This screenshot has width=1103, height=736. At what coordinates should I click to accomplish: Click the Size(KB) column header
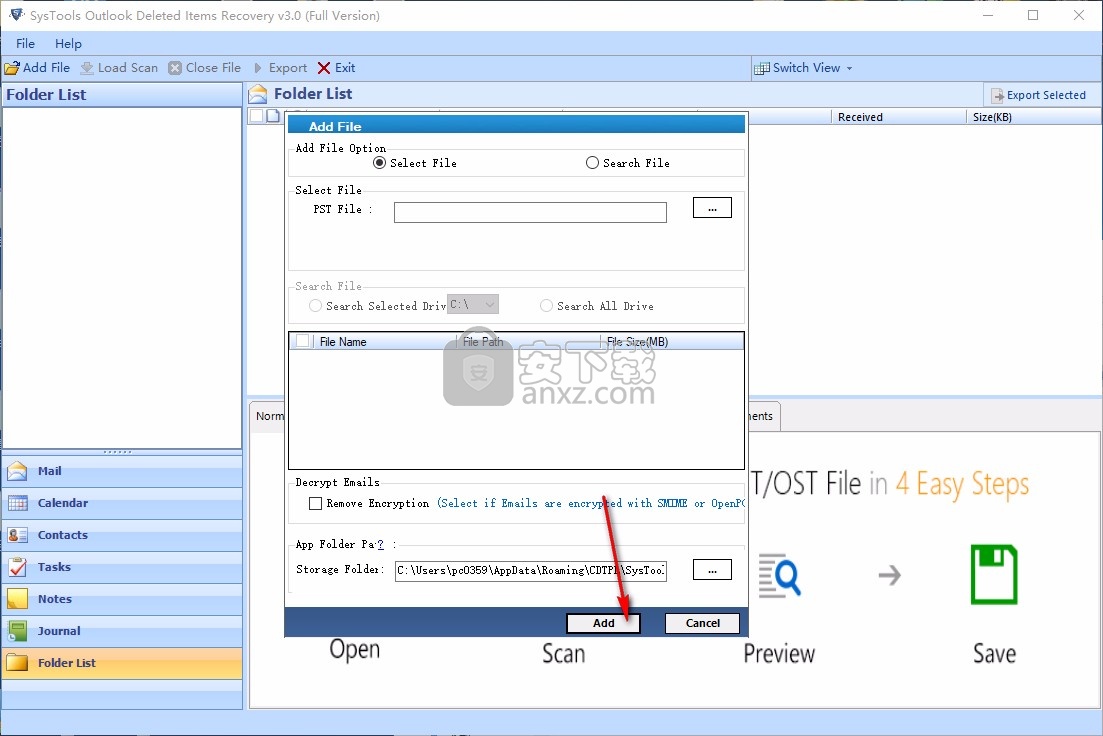1034,117
